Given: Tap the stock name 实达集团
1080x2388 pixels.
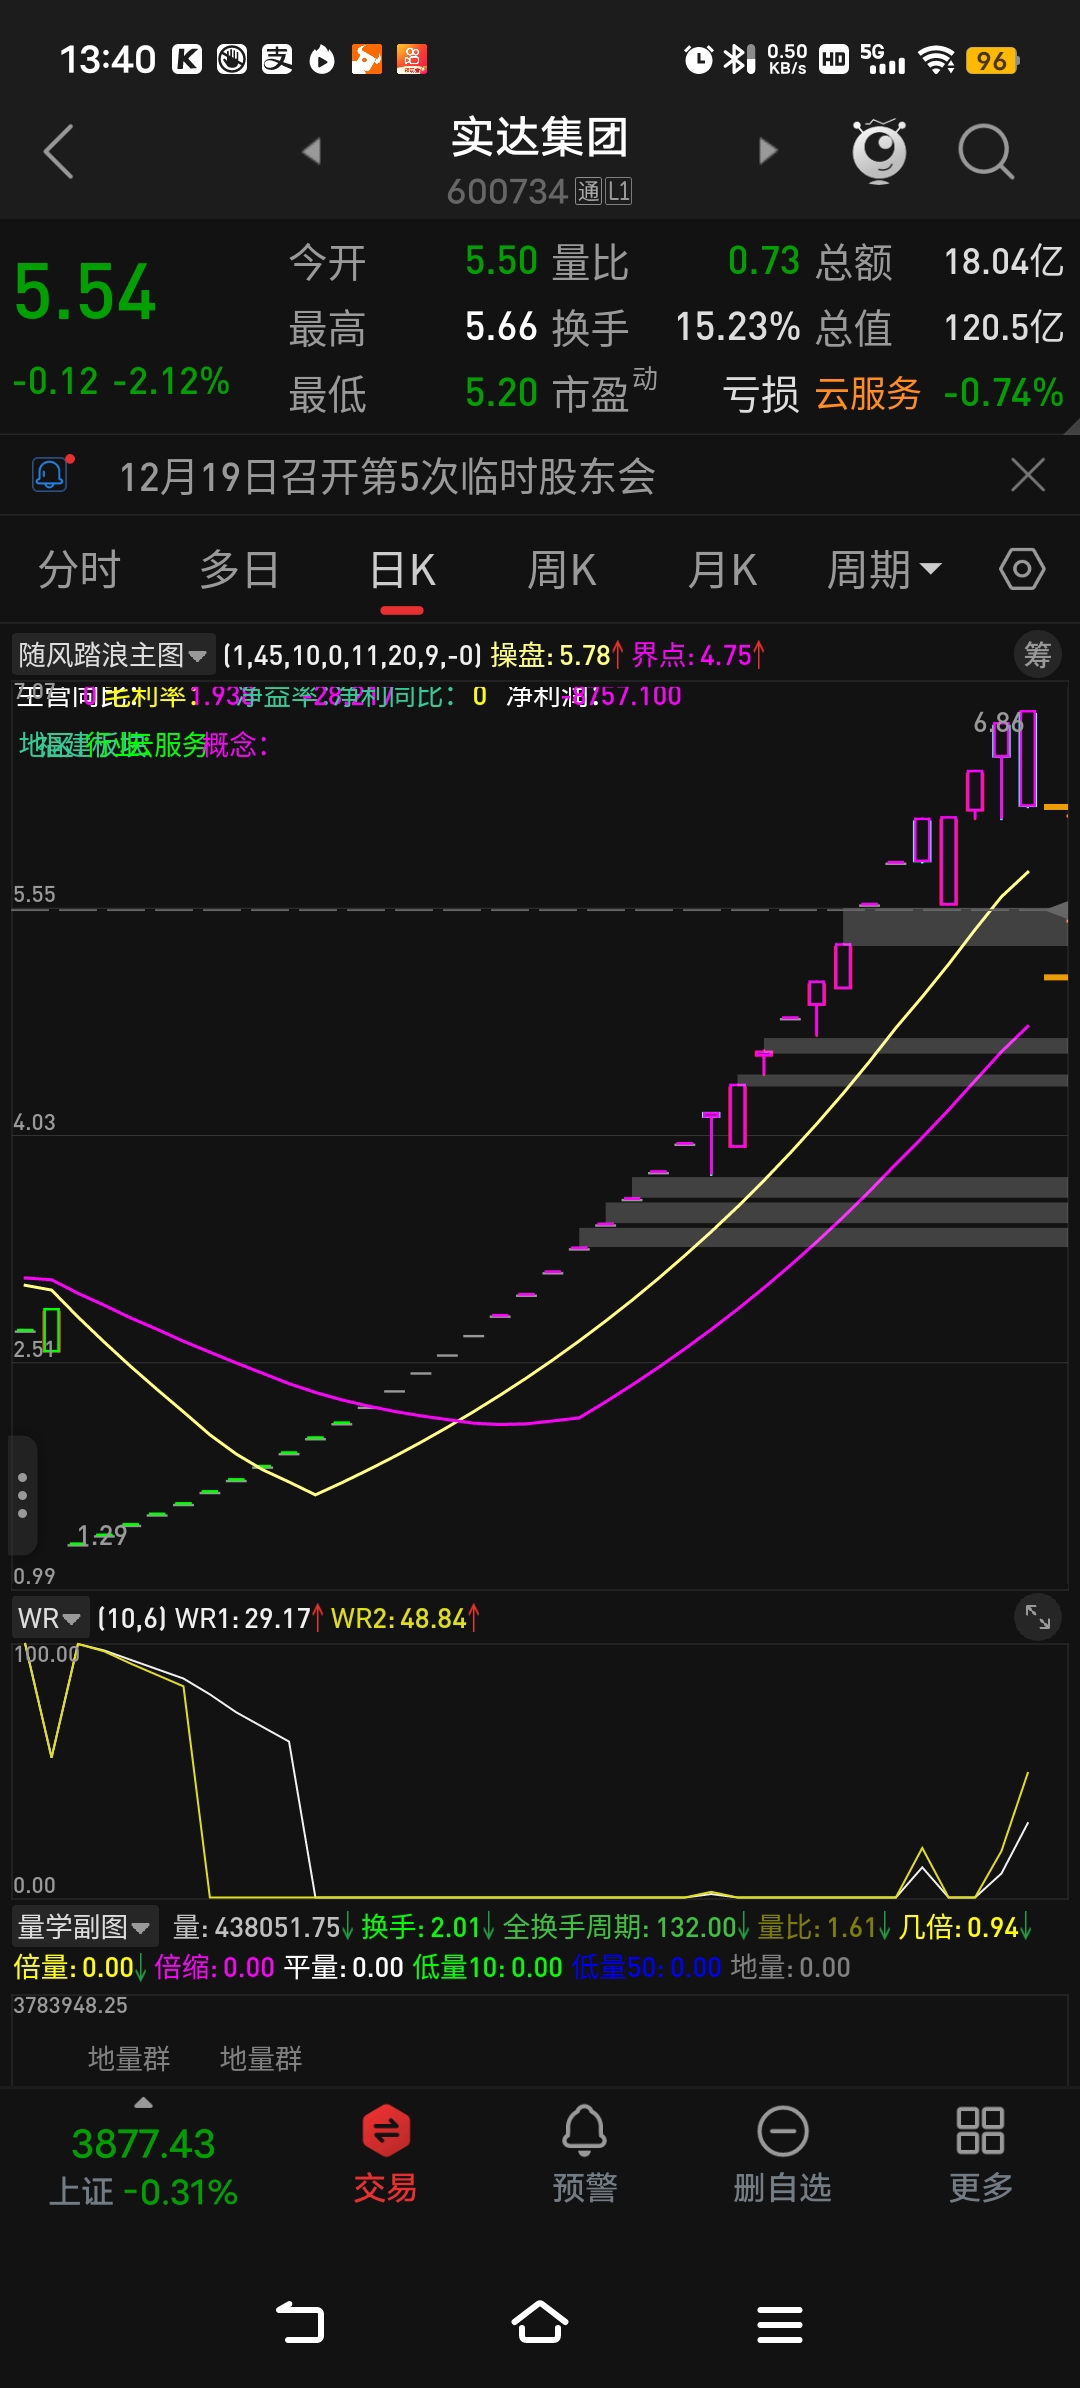Looking at the screenshot, I should pos(540,137).
